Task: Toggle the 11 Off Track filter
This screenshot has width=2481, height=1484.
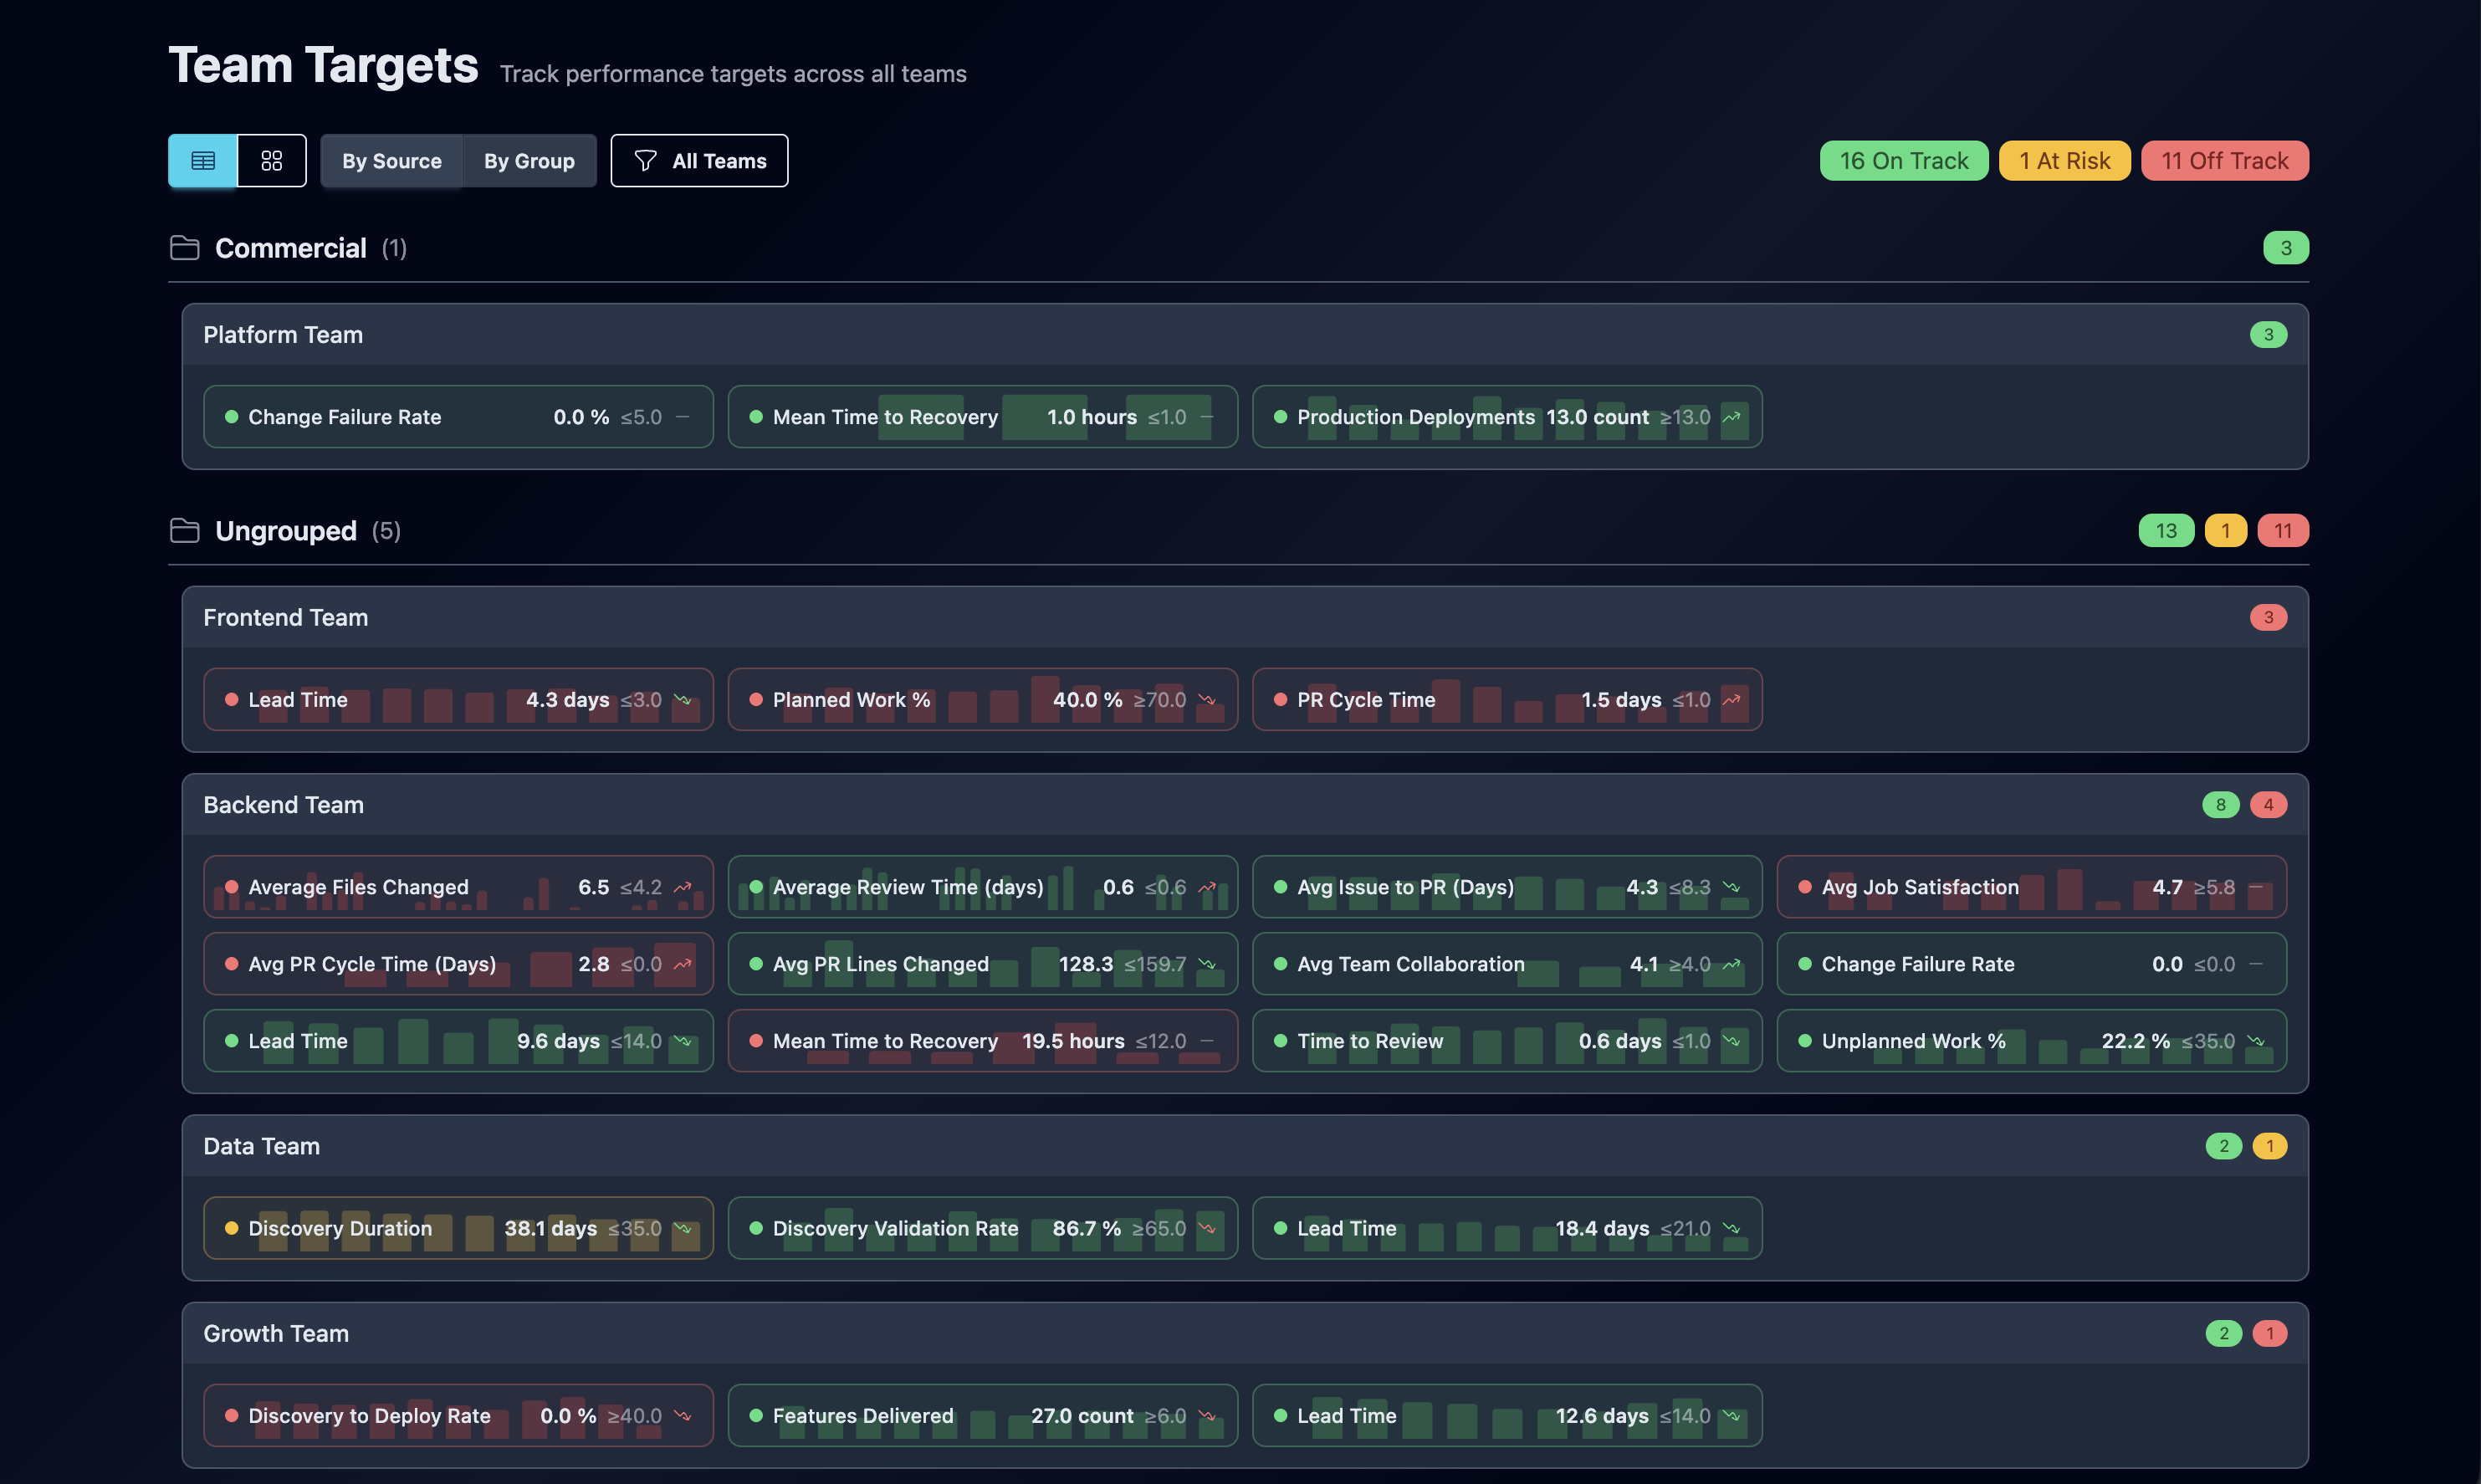Action: (2224, 160)
